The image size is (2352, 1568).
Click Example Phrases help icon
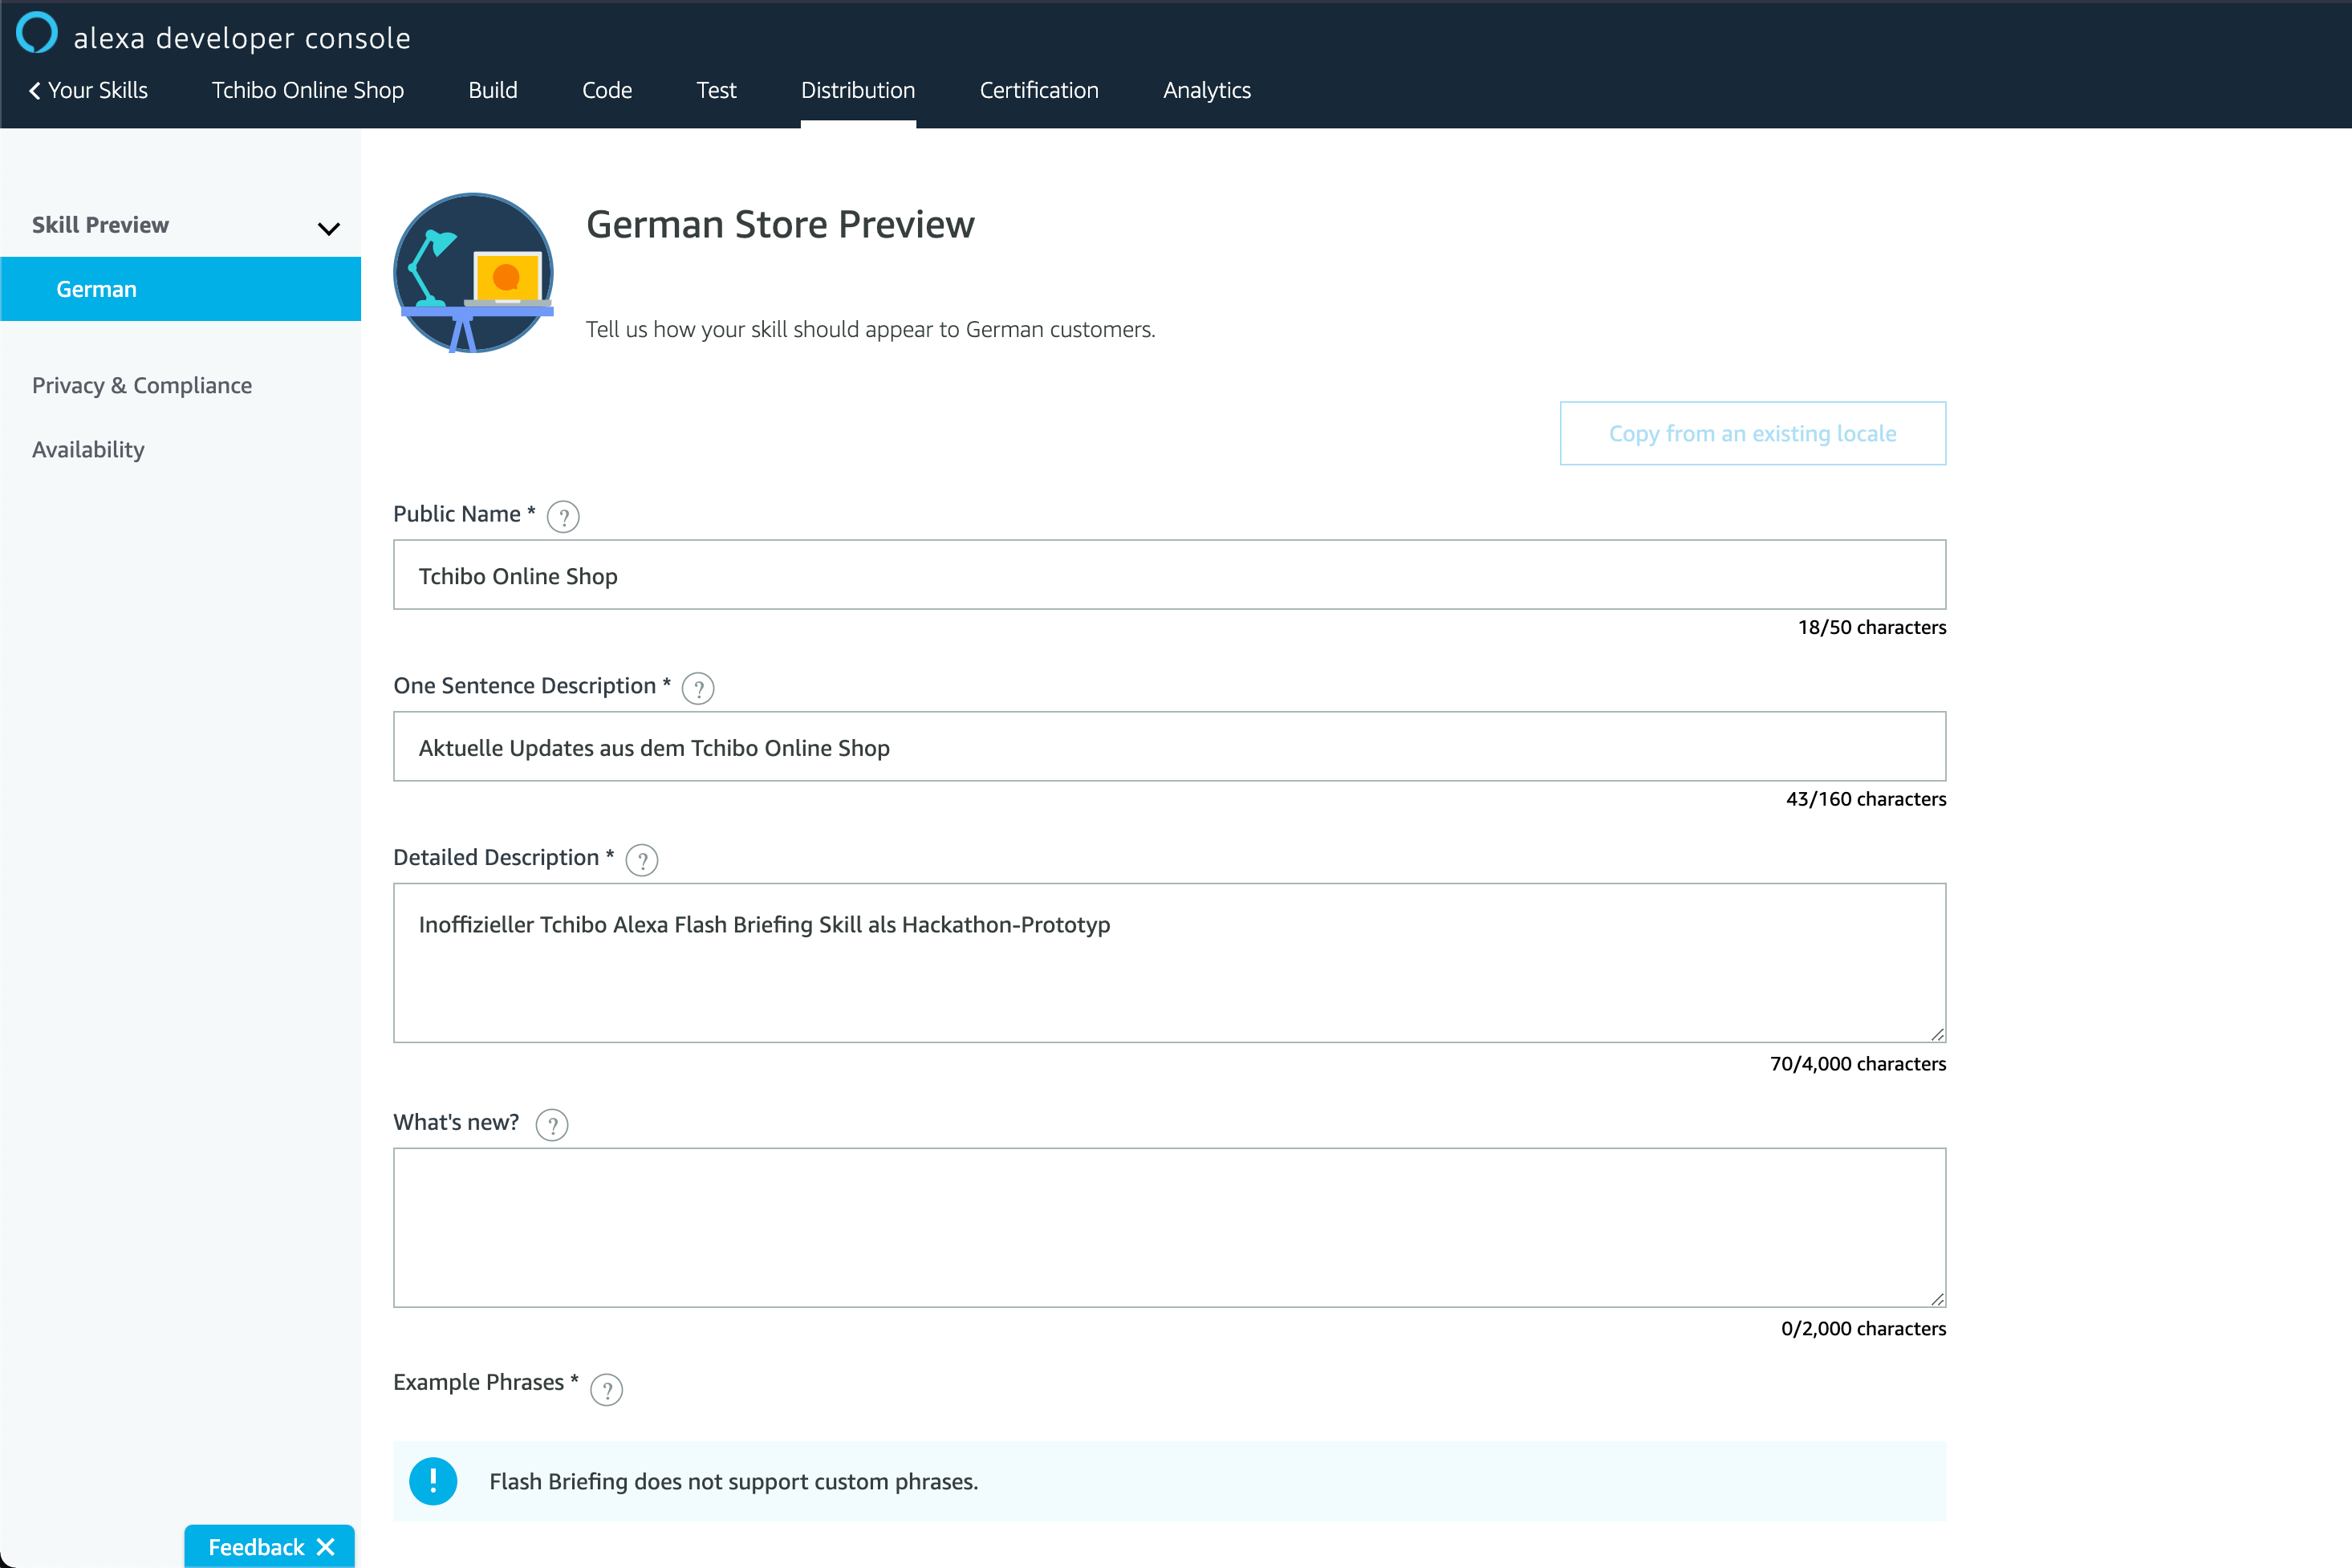pos(606,1390)
